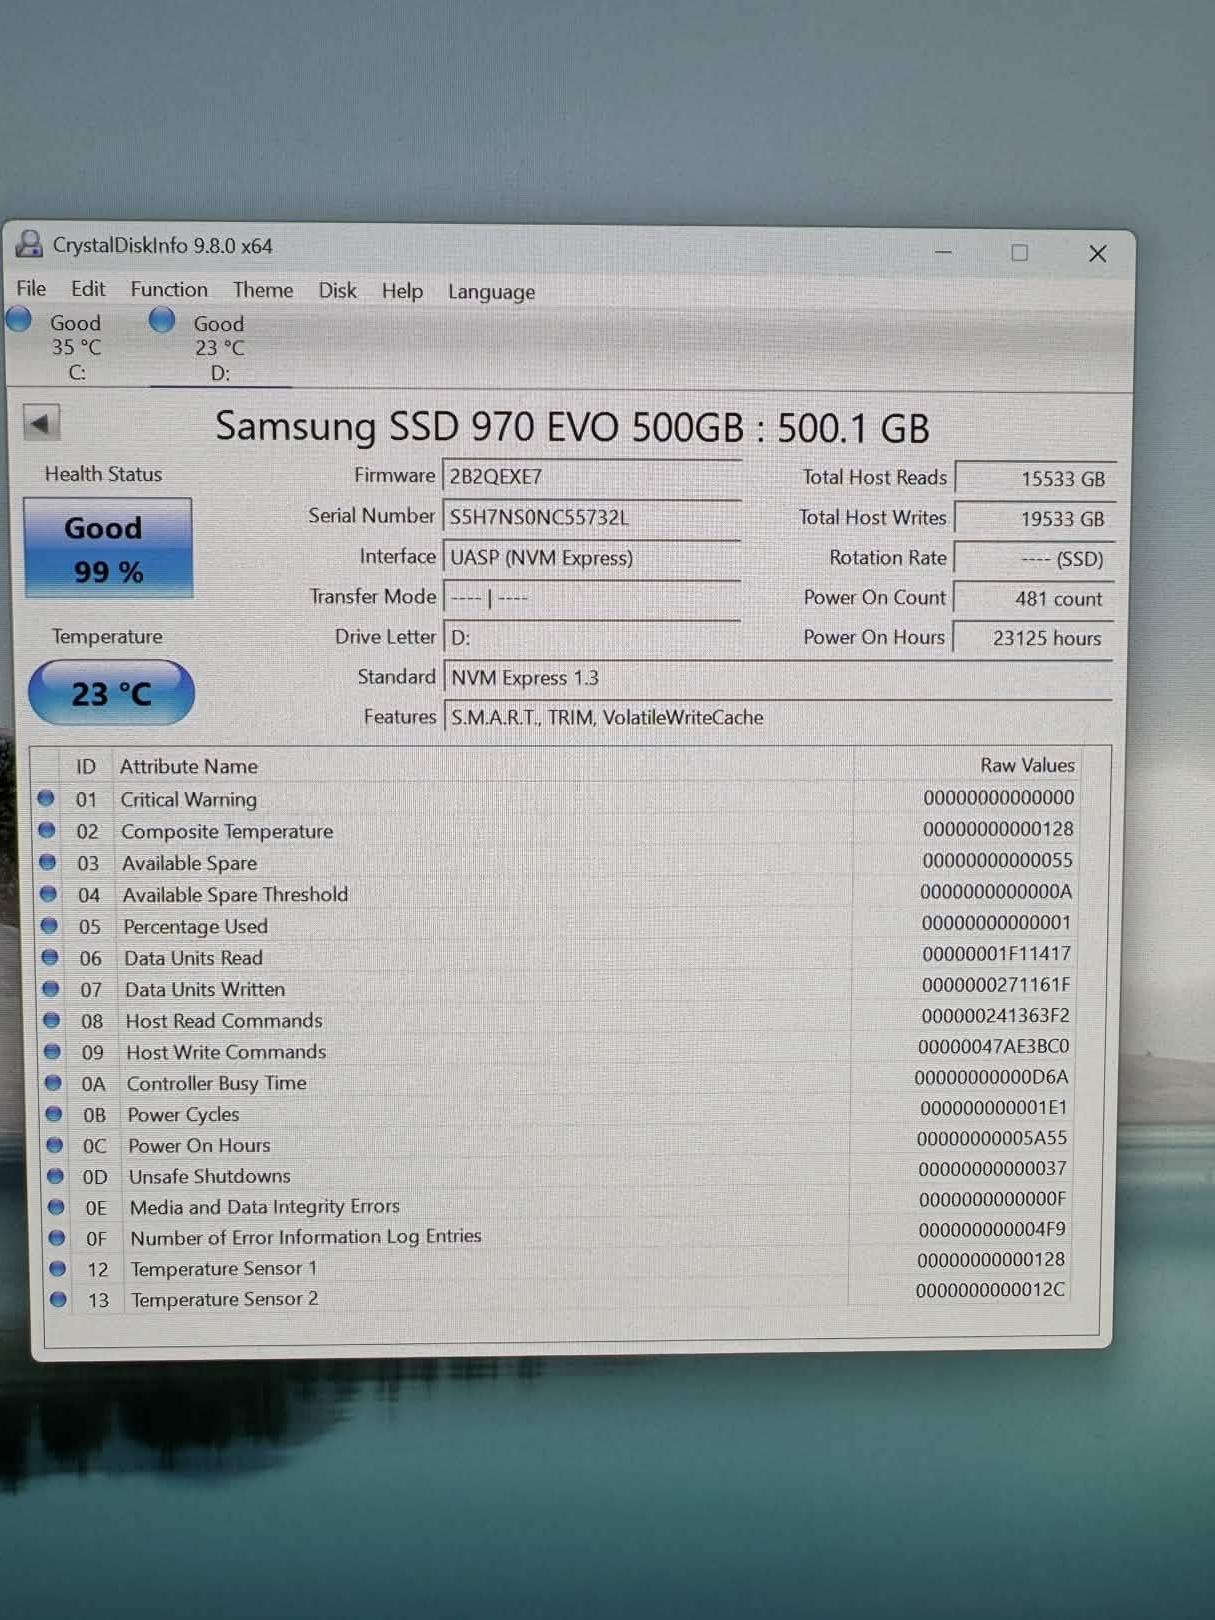This screenshot has width=1215, height=1620.
Task: Click raw value 000000000004F9
Action: [992, 1229]
